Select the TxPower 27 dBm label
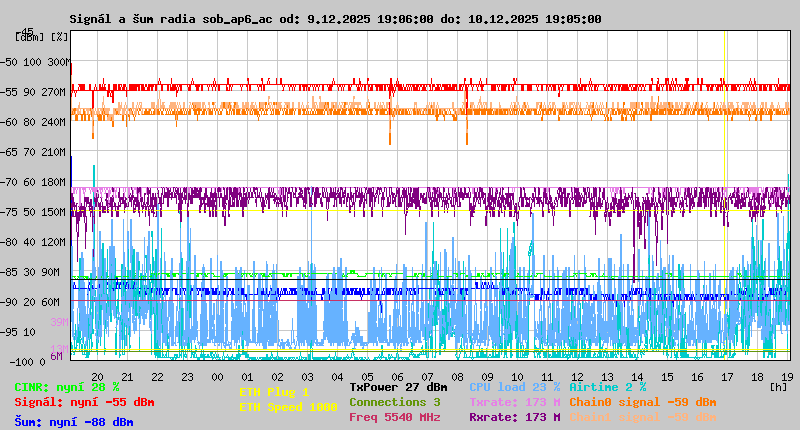The width and height of the screenshot is (800, 430). 398,387
